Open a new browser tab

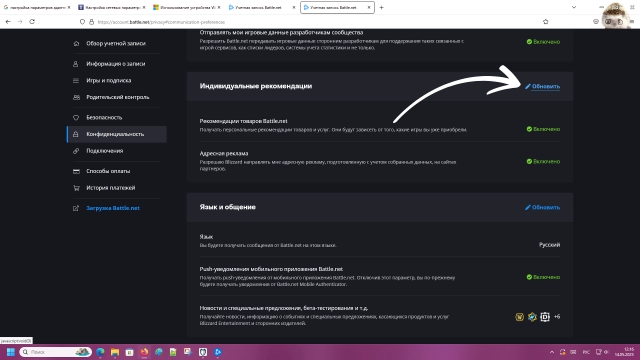[381, 7]
